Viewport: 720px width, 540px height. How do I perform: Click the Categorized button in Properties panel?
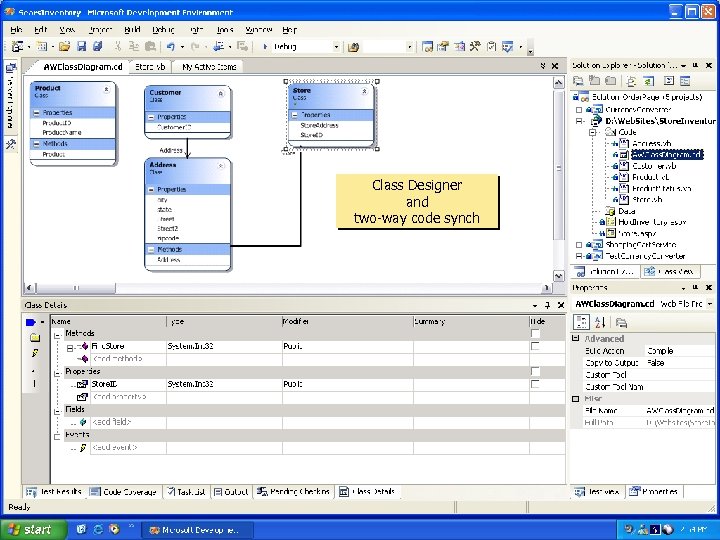point(581,322)
